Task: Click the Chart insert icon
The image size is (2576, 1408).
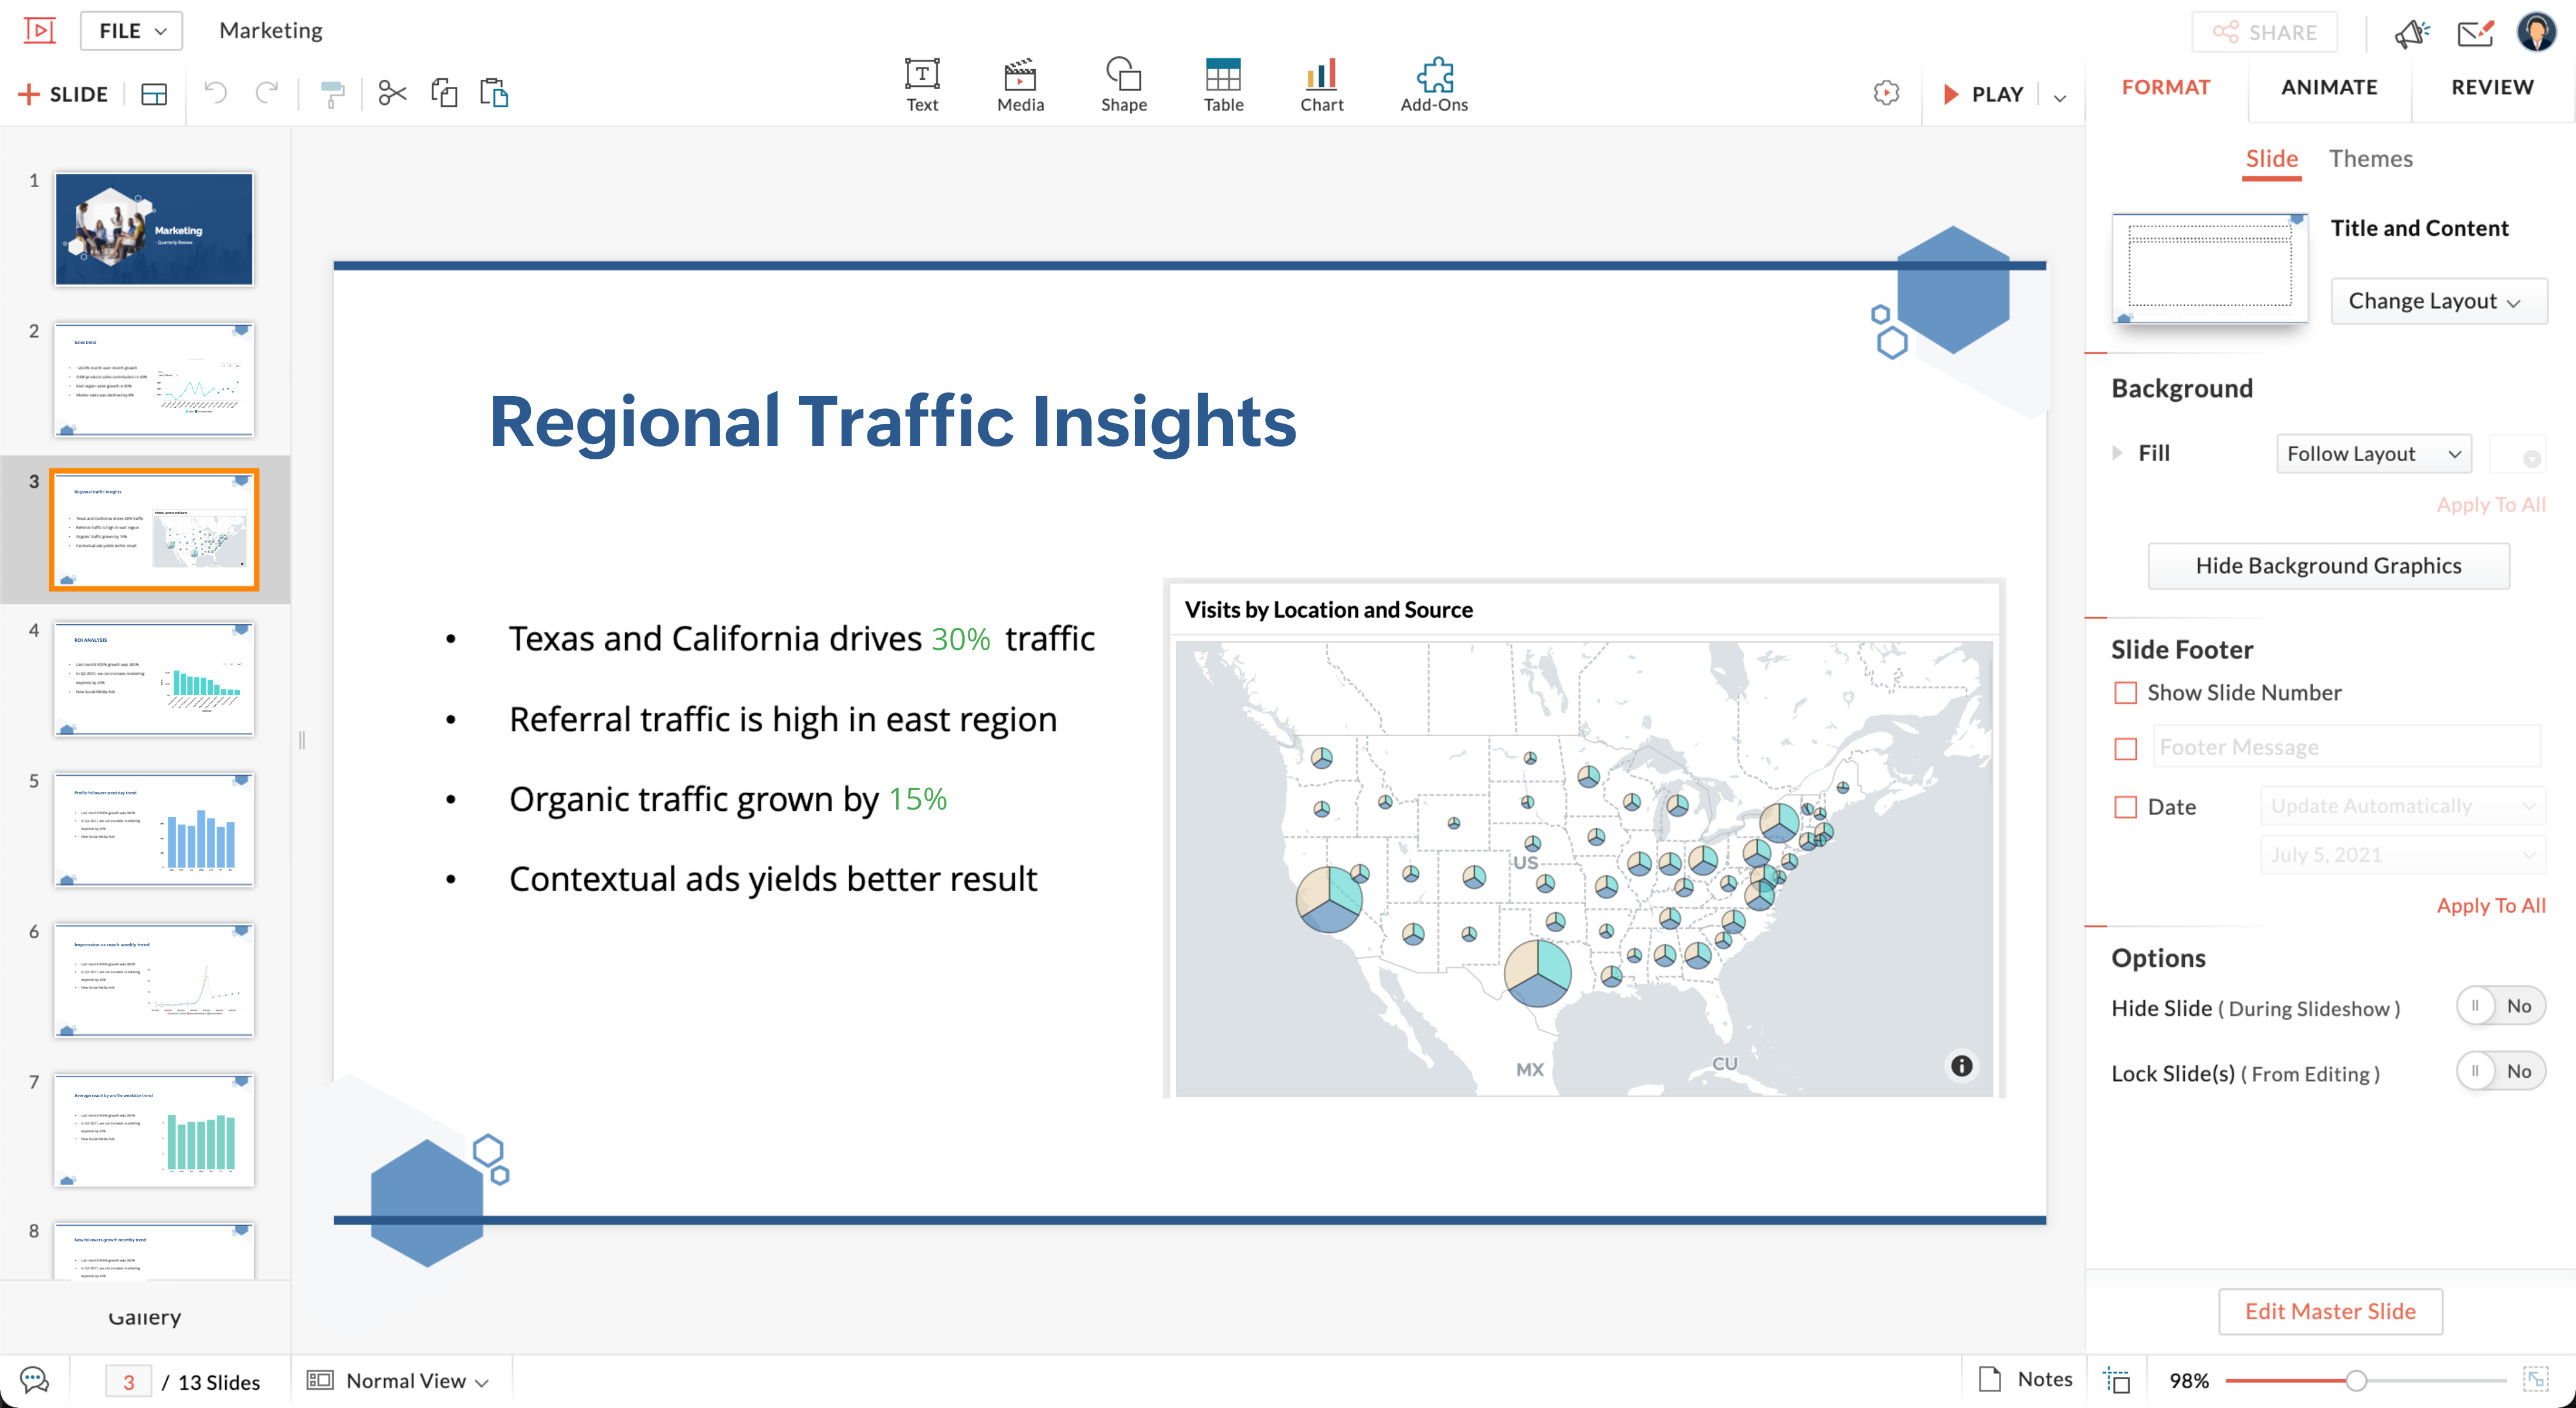Action: pos(1321,85)
